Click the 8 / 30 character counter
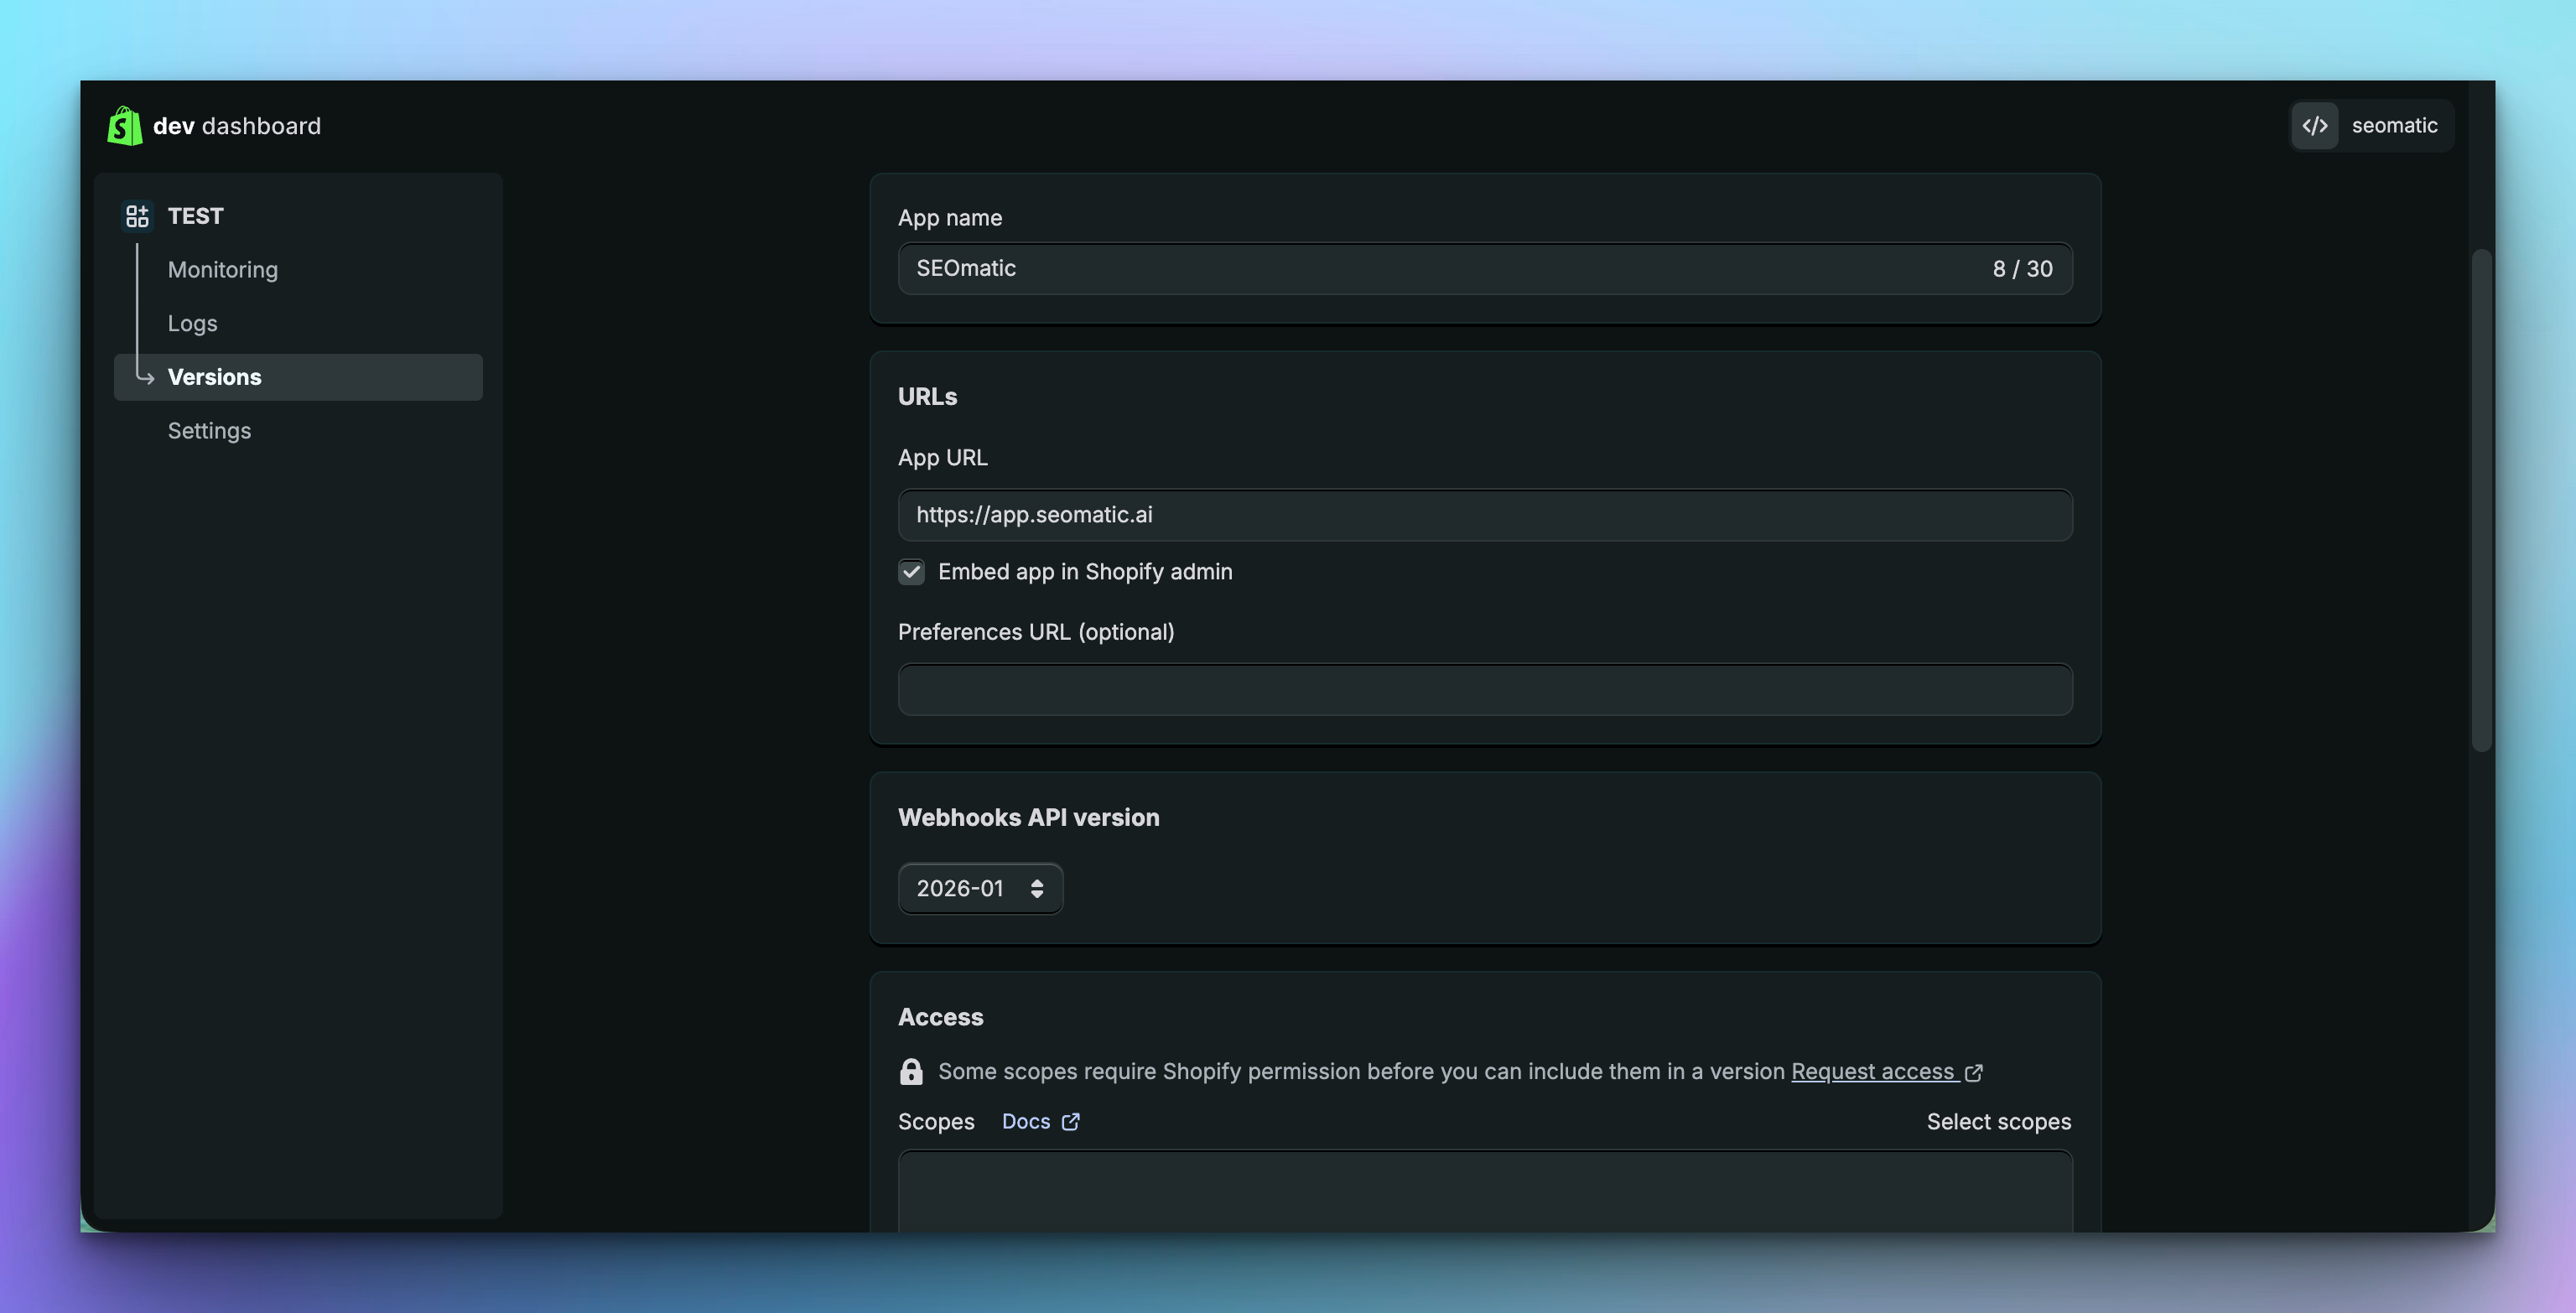Screen dimensions: 2576x1313 pos(2022,269)
